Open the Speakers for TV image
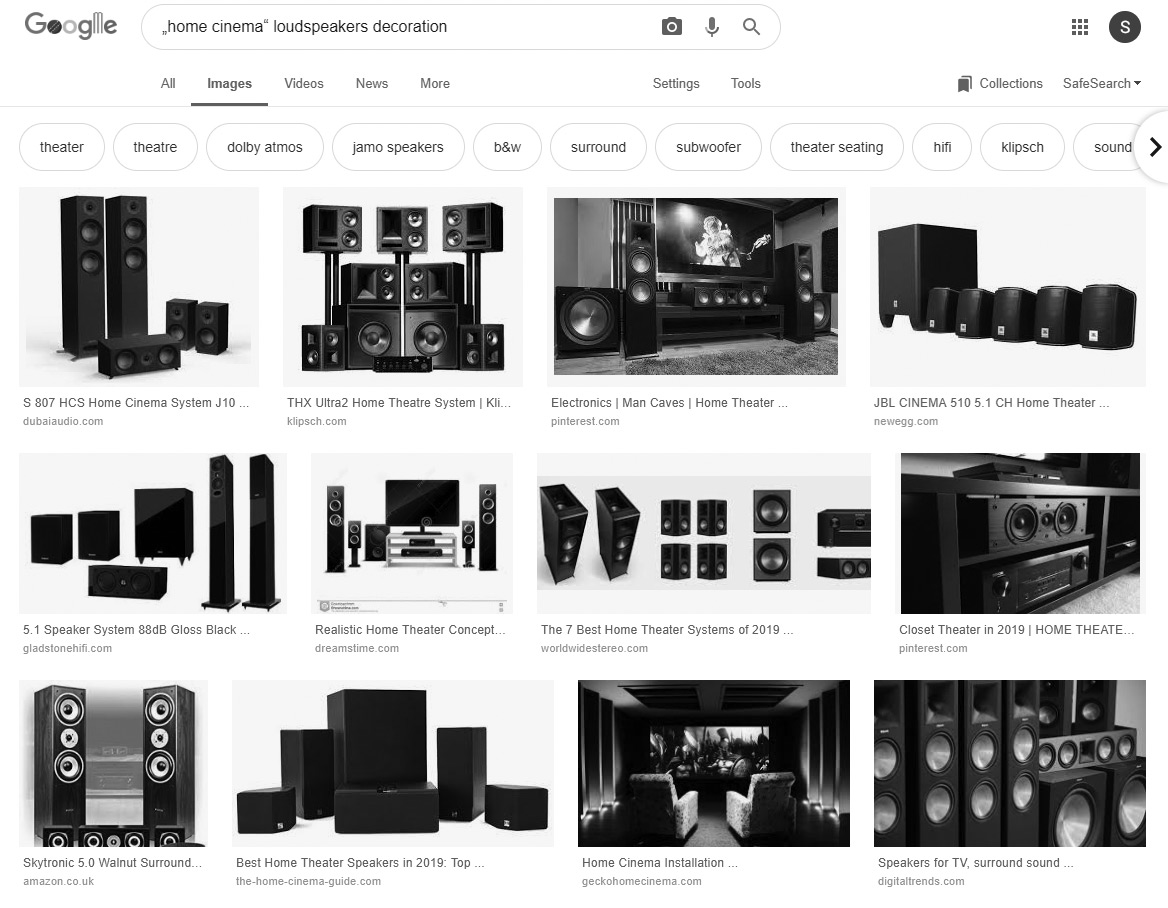 [x=1009, y=763]
